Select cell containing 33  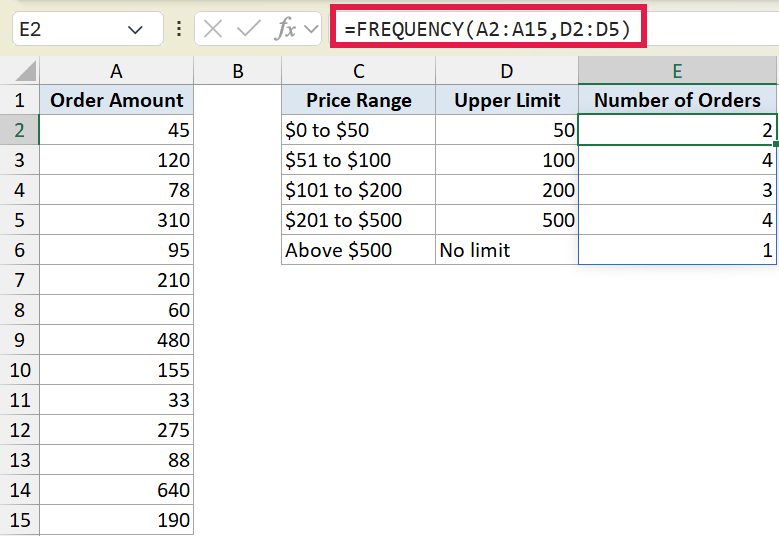pyautogui.click(x=116, y=399)
